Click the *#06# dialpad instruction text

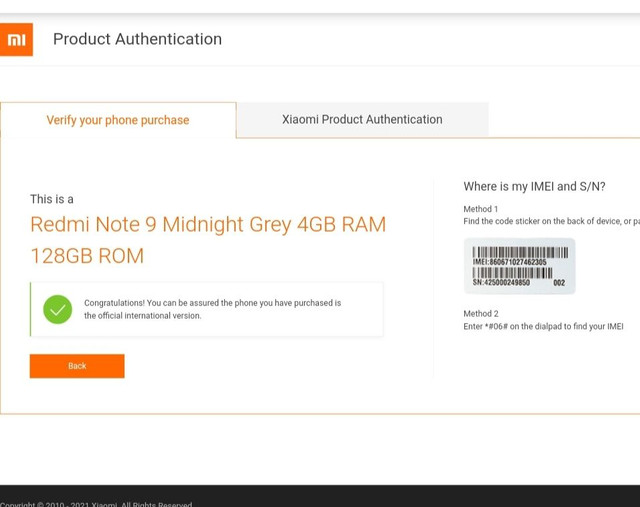pyautogui.click(x=543, y=326)
